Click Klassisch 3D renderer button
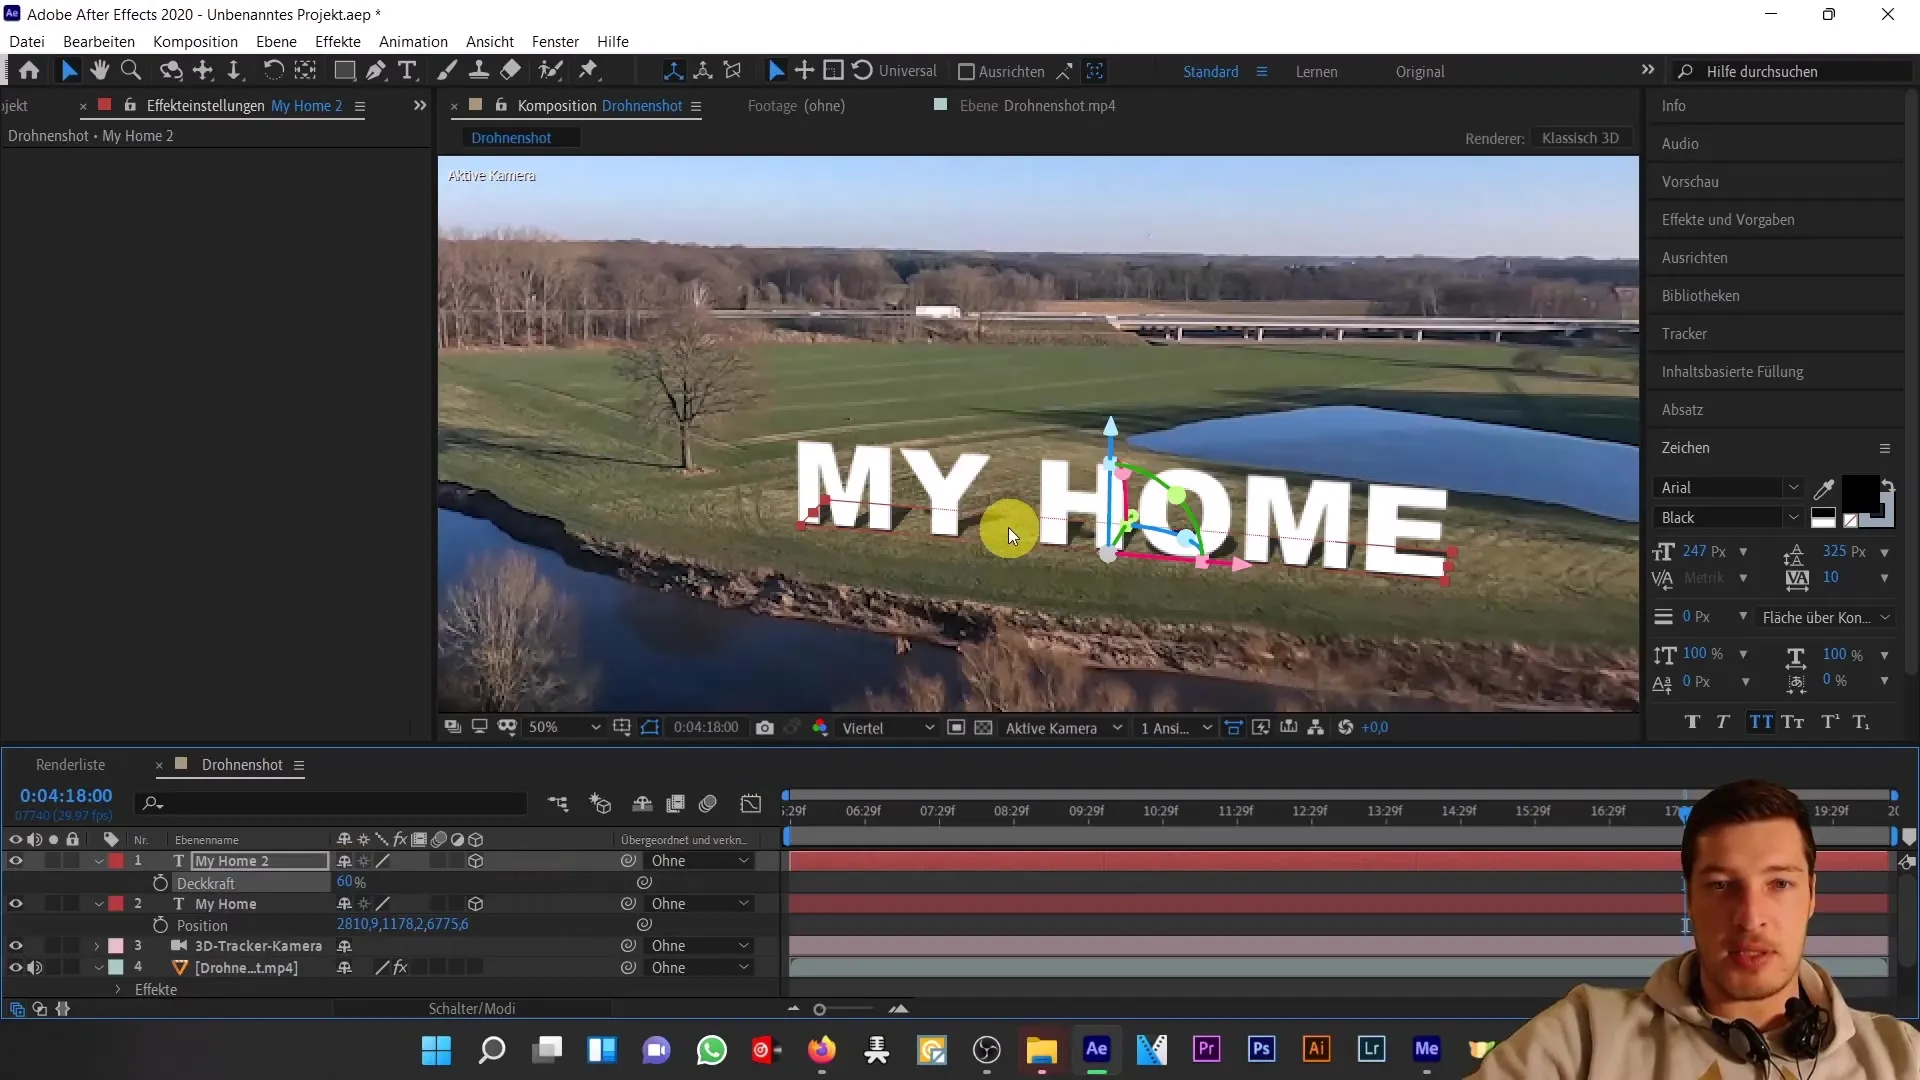Screen dimensions: 1920x1080 [1580, 138]
